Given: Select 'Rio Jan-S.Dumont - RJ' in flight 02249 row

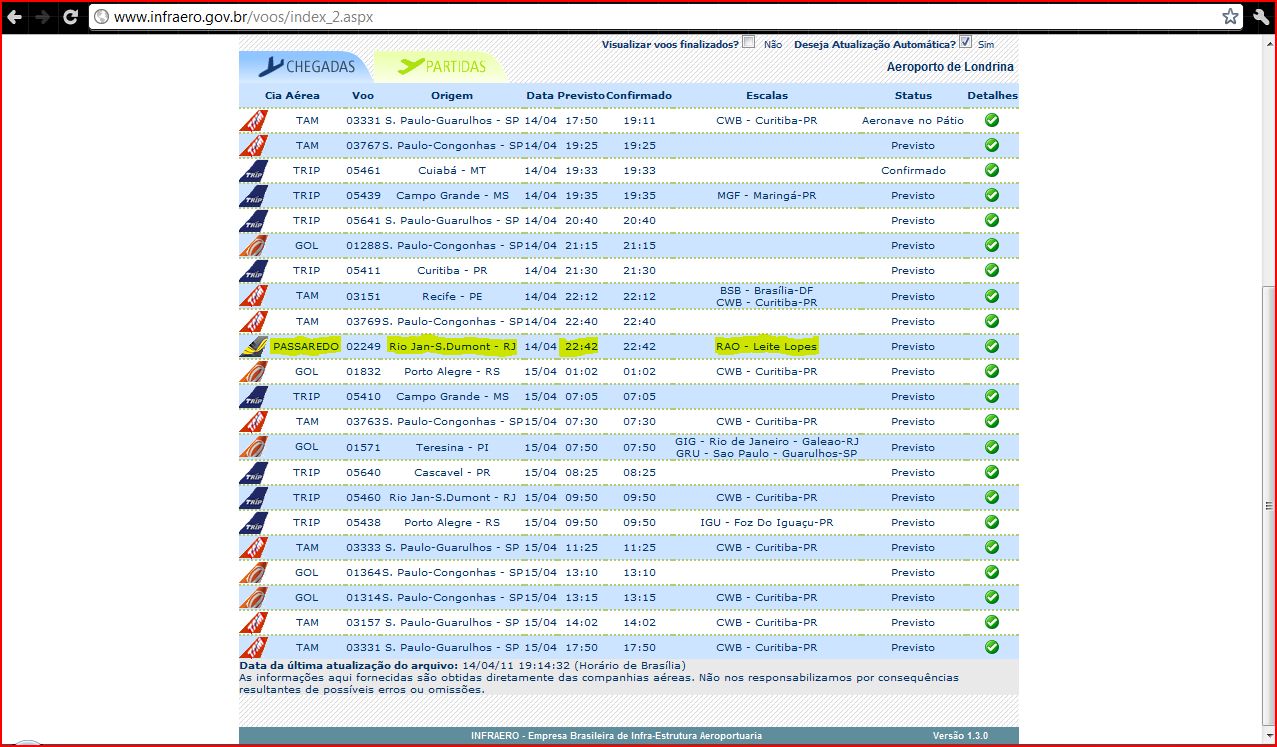Looking at the screenshot, I should pyautogui.click(x=452, y=346).
